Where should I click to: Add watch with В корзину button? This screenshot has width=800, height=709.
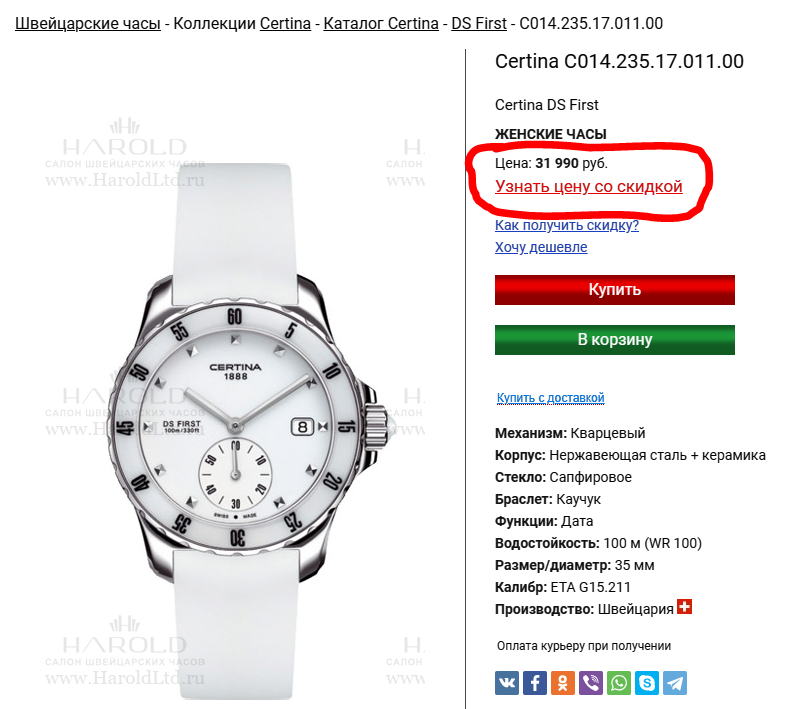click(x=615, y=340)
